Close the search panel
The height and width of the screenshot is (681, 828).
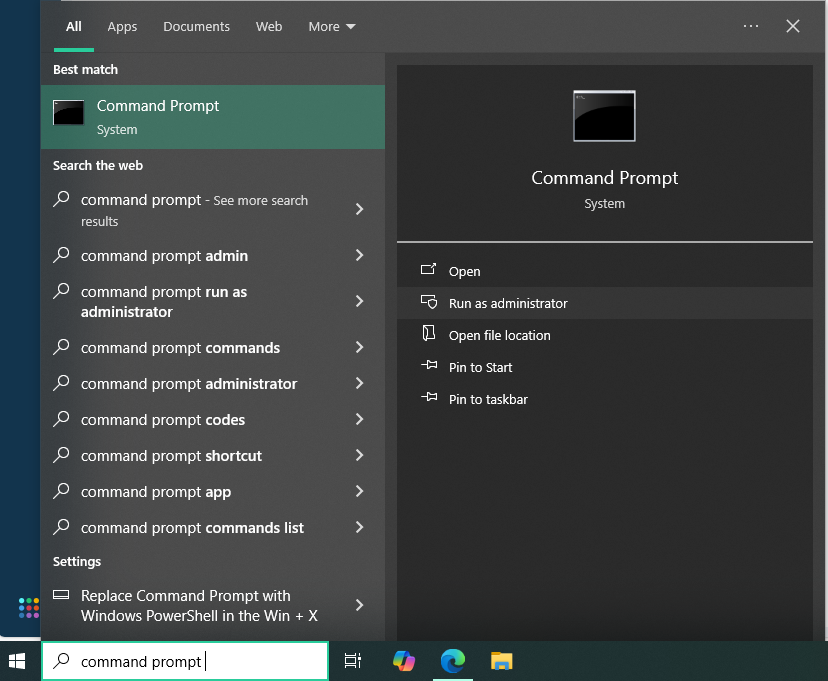[x=793, y=26]
